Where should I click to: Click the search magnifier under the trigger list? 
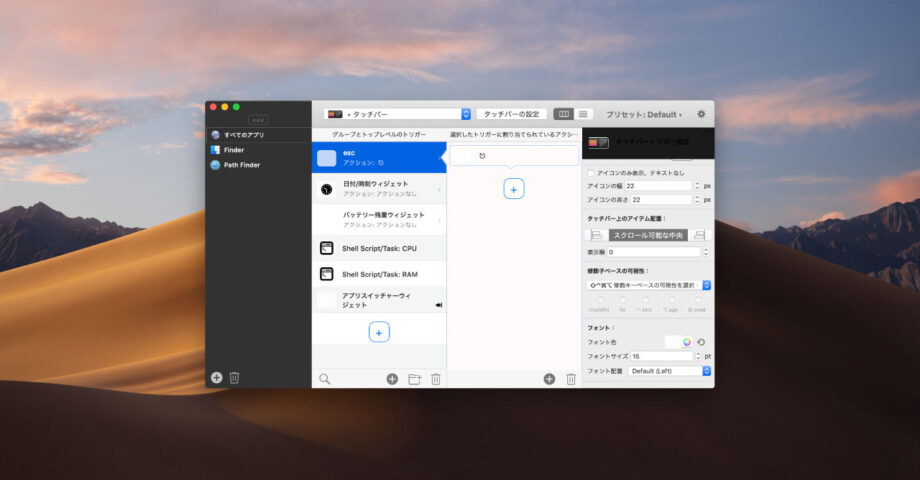325,379
